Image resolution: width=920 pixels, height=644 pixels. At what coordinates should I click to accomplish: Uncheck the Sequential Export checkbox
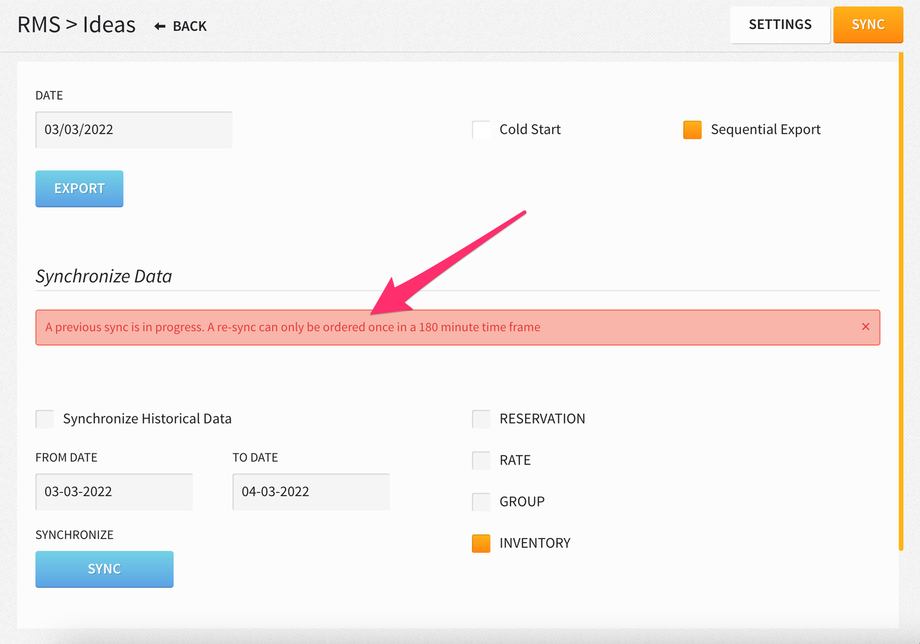click(x=692, y=130)
